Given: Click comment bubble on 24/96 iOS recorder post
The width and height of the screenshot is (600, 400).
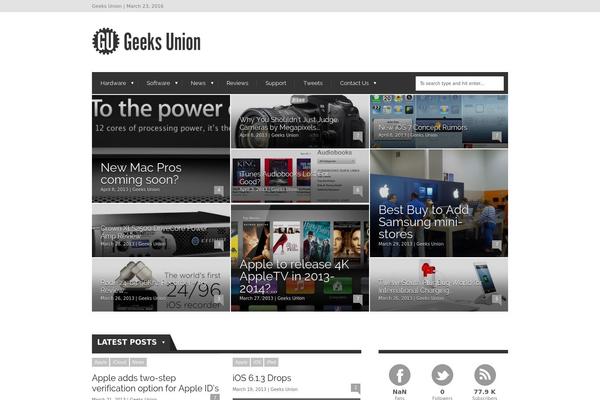Looking at the screenshot, I should click(218, 299).
